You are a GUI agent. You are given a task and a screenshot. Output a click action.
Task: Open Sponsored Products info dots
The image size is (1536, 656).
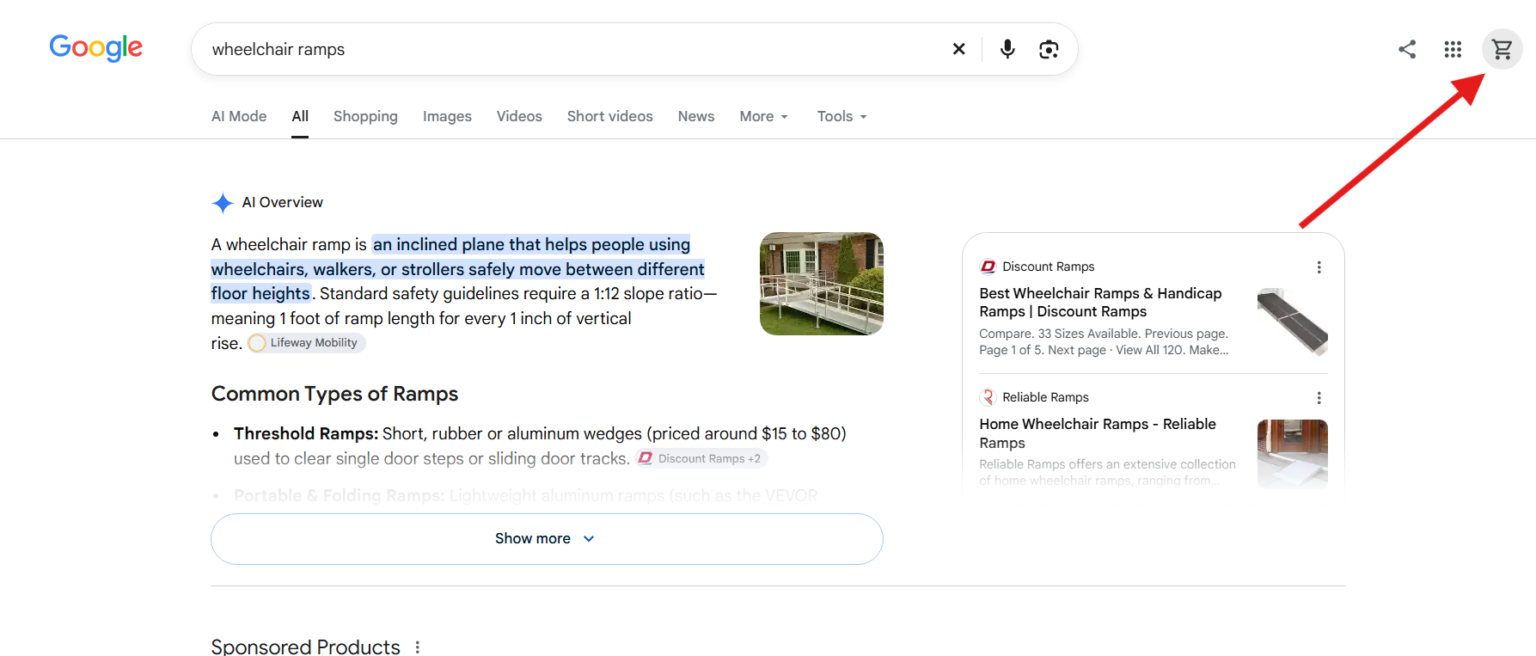pyautogui.click(x=418, y=647)
